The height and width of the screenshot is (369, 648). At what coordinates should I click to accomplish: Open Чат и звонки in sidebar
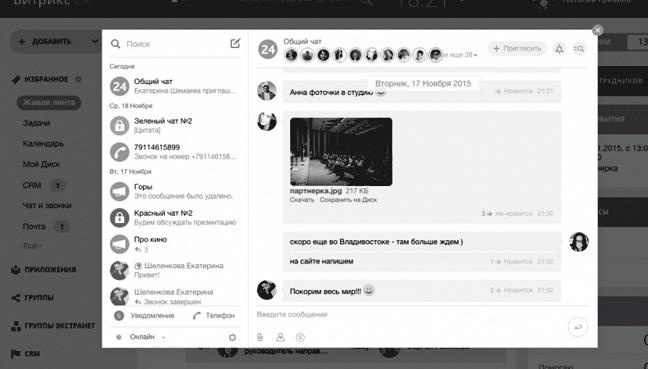coord(47,205)
